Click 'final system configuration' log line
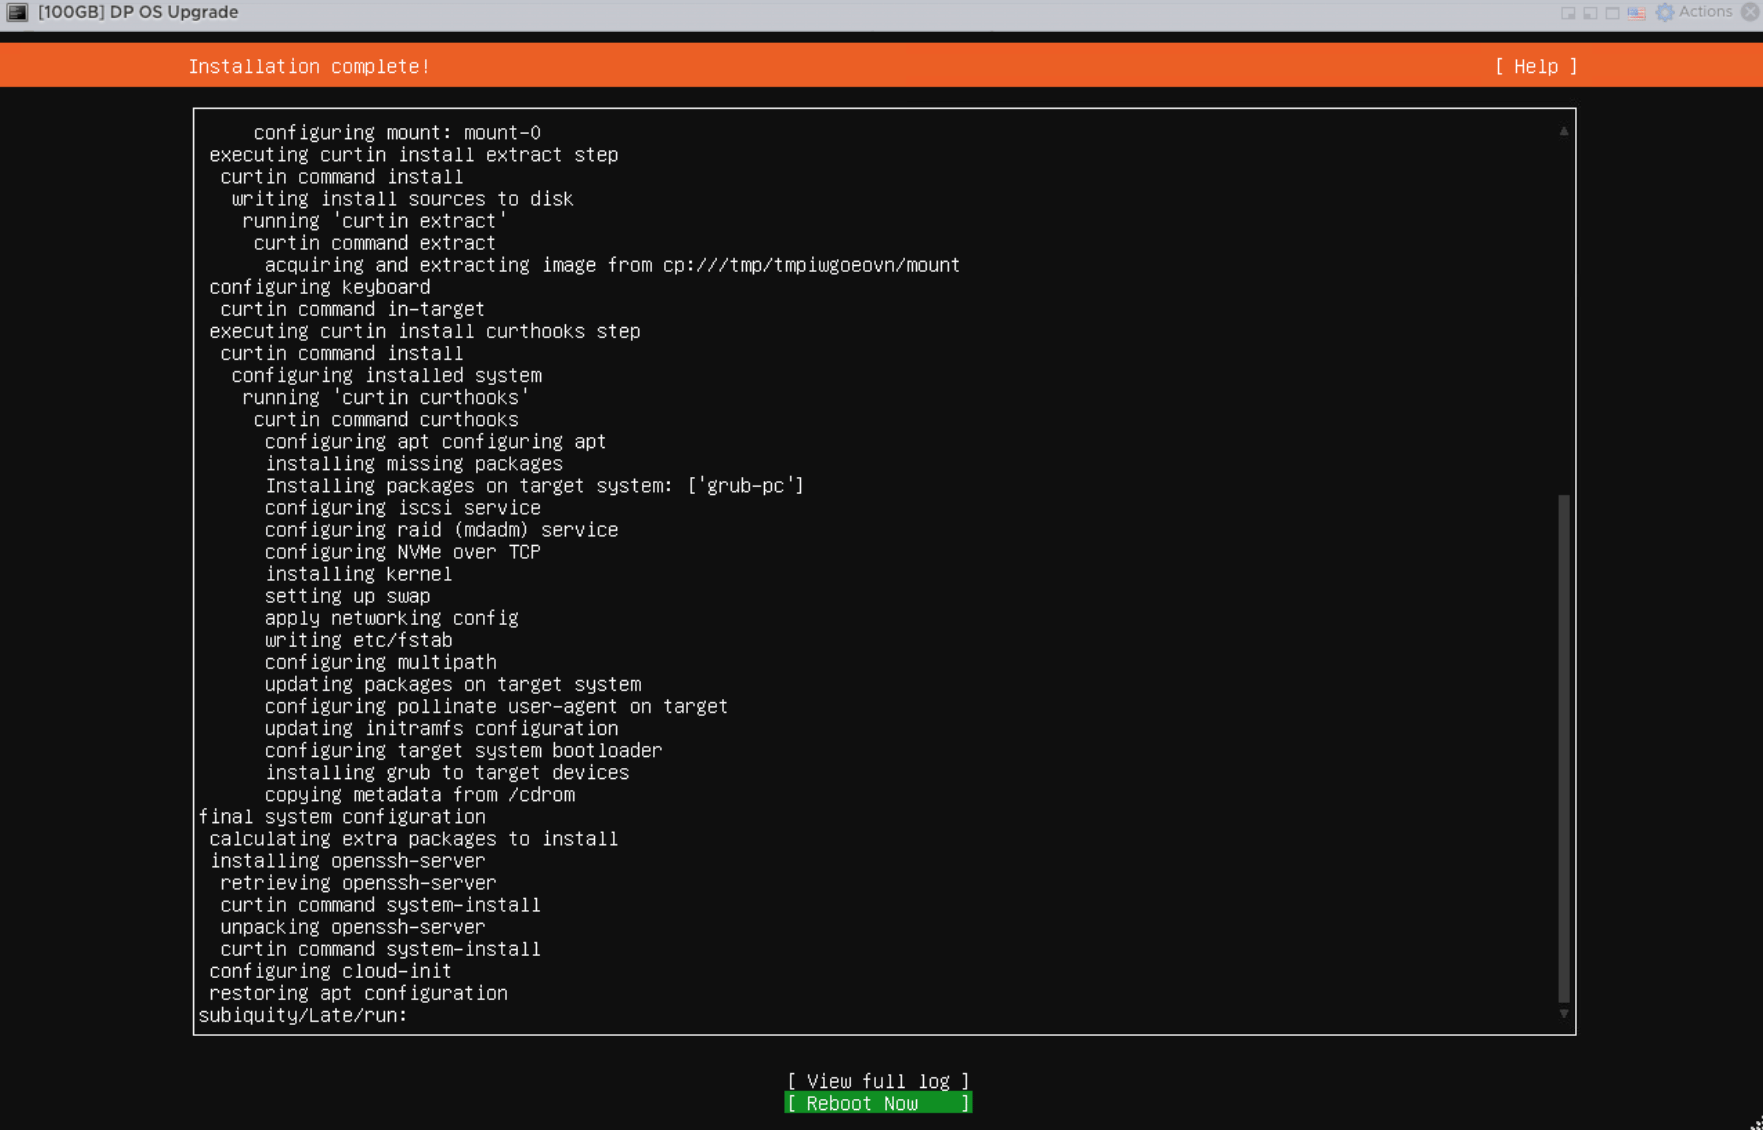Image resolution: width=1763 pixels, height=1130 pixels. tap(342, 817)
